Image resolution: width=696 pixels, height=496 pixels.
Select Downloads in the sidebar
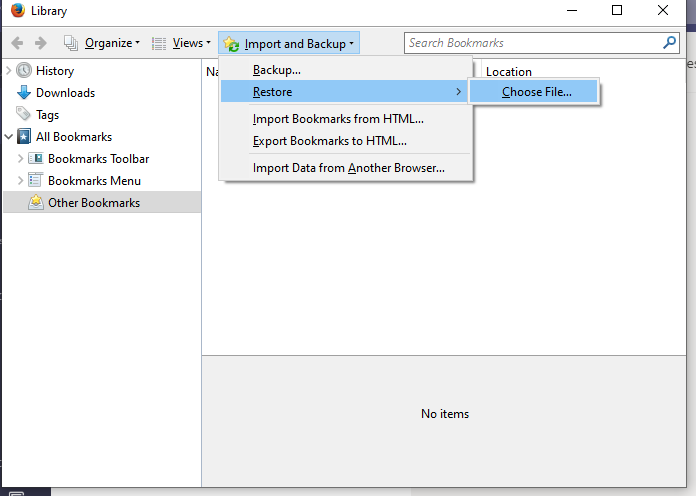tap(65, 93)
